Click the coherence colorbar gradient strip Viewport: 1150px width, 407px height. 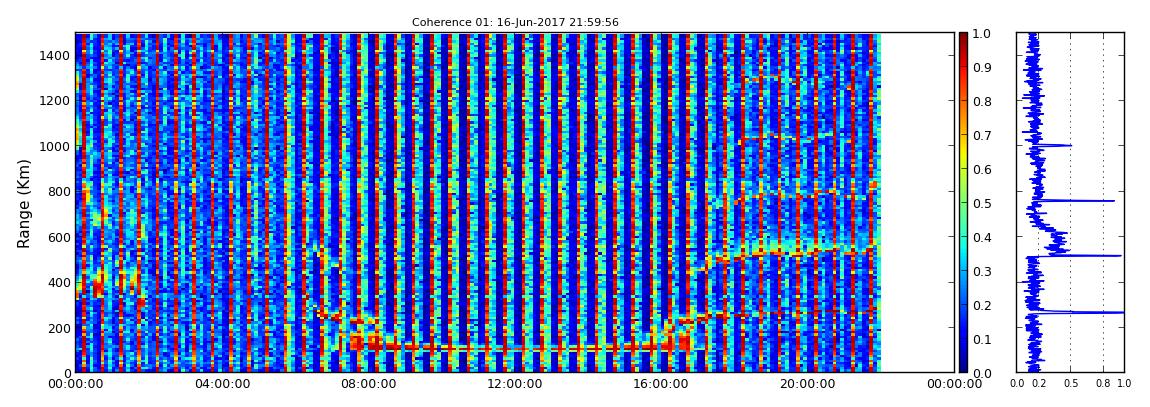coord(962,202)
